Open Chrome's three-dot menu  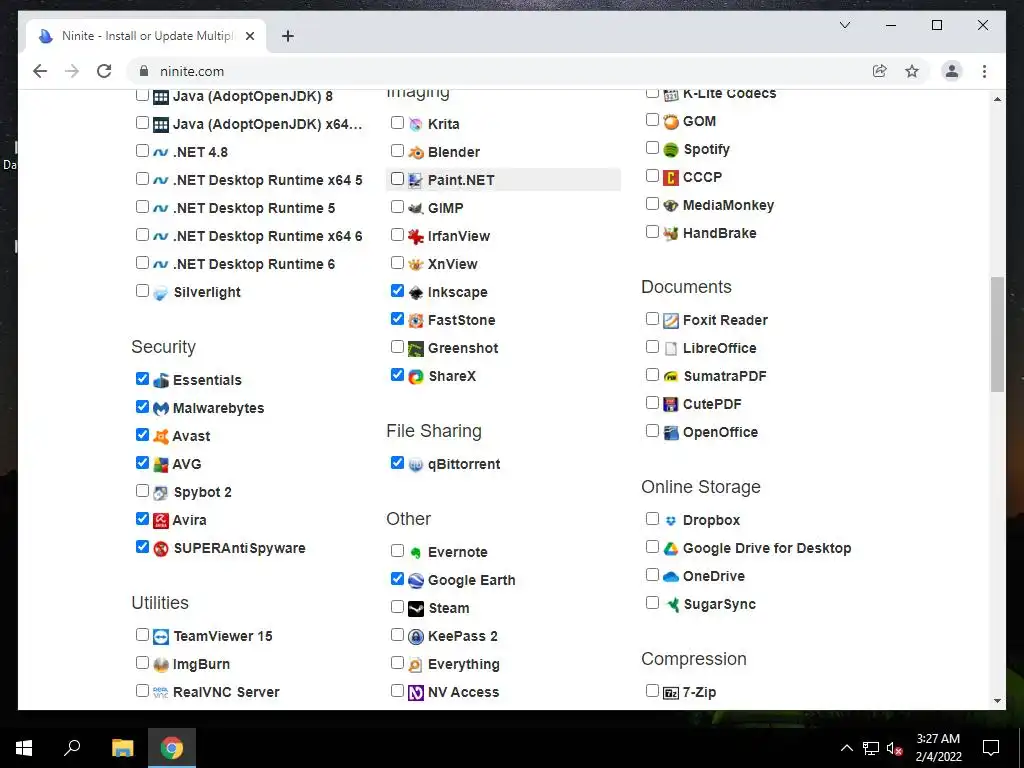point(984,71)
